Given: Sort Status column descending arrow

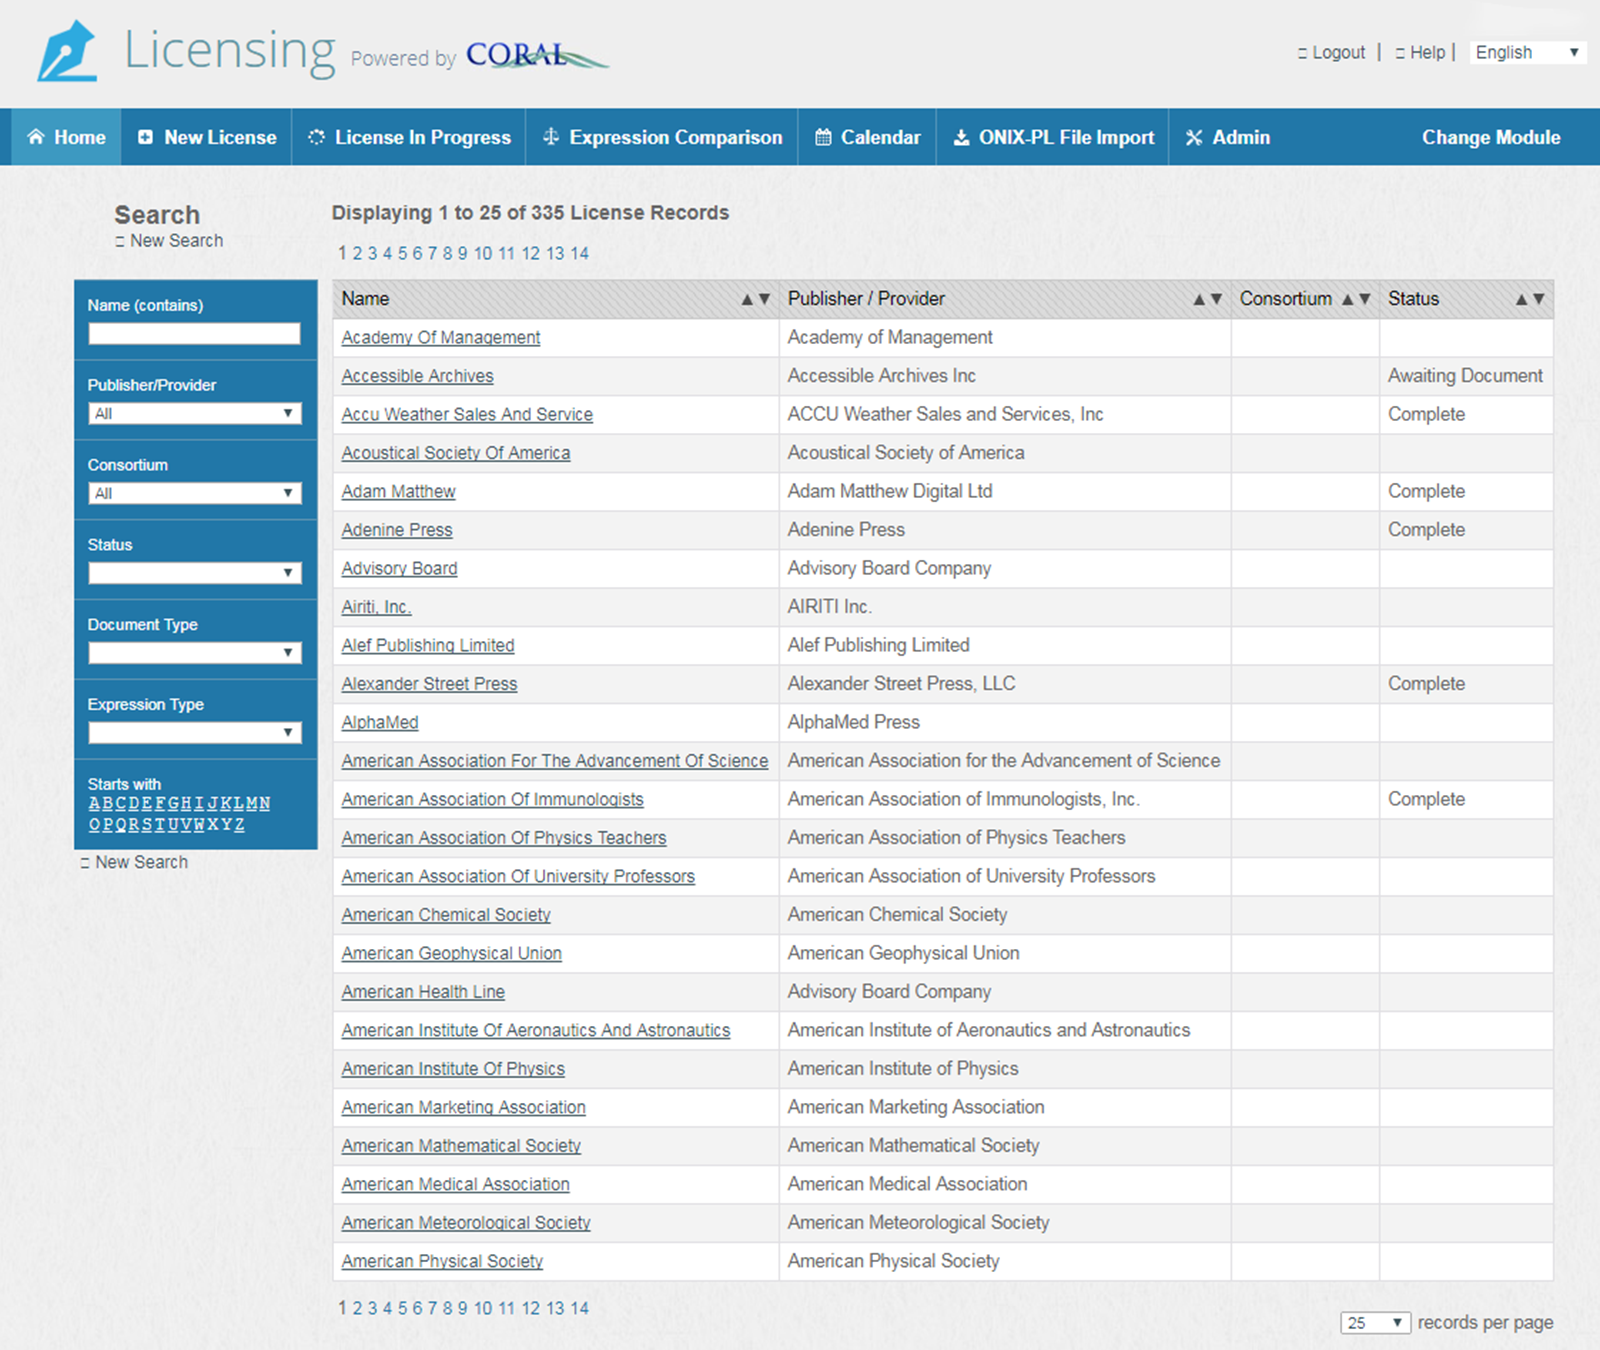Looking at the screenshot, I should 1538,299.
